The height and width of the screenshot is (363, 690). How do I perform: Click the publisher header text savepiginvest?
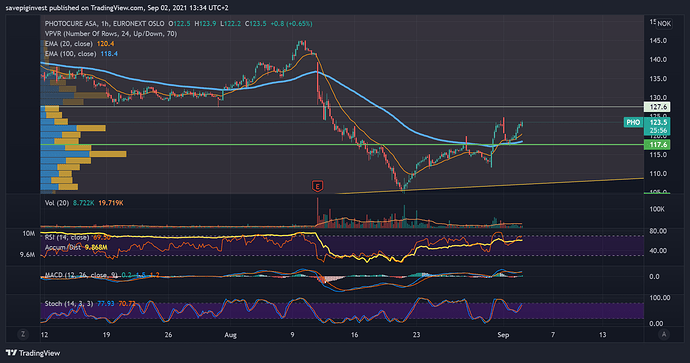(26, 7)
